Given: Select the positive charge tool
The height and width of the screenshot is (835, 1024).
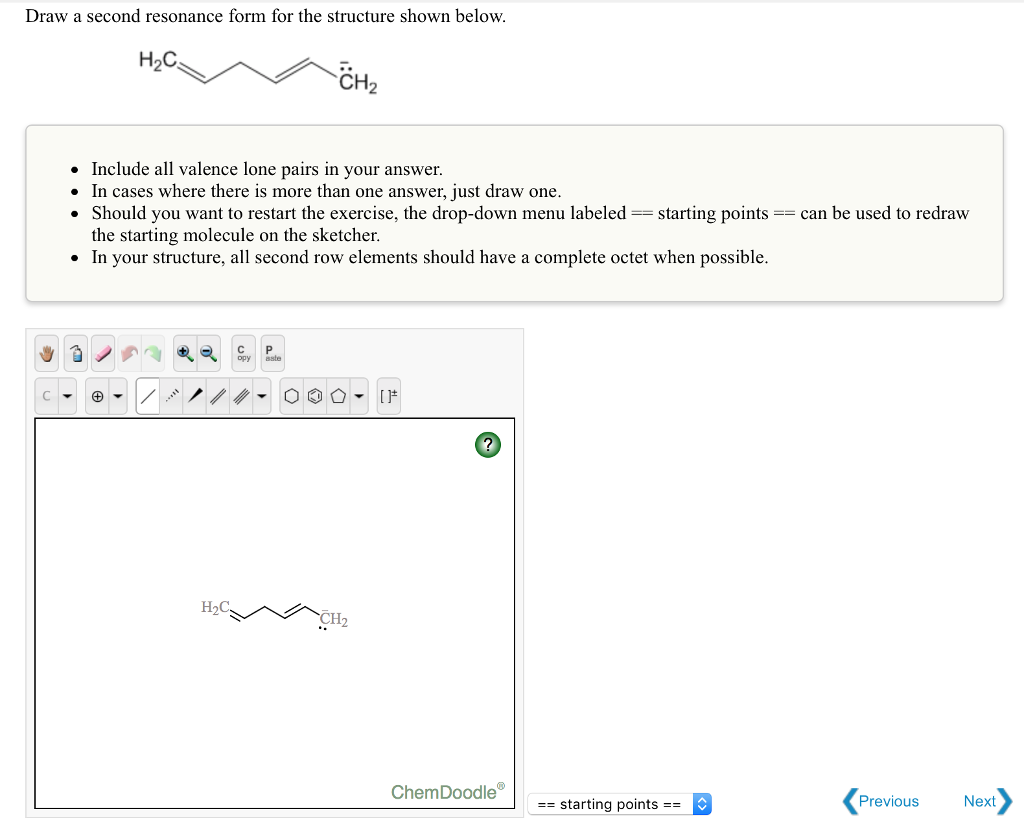Looking at the screenshot, I should click(97, 396).
